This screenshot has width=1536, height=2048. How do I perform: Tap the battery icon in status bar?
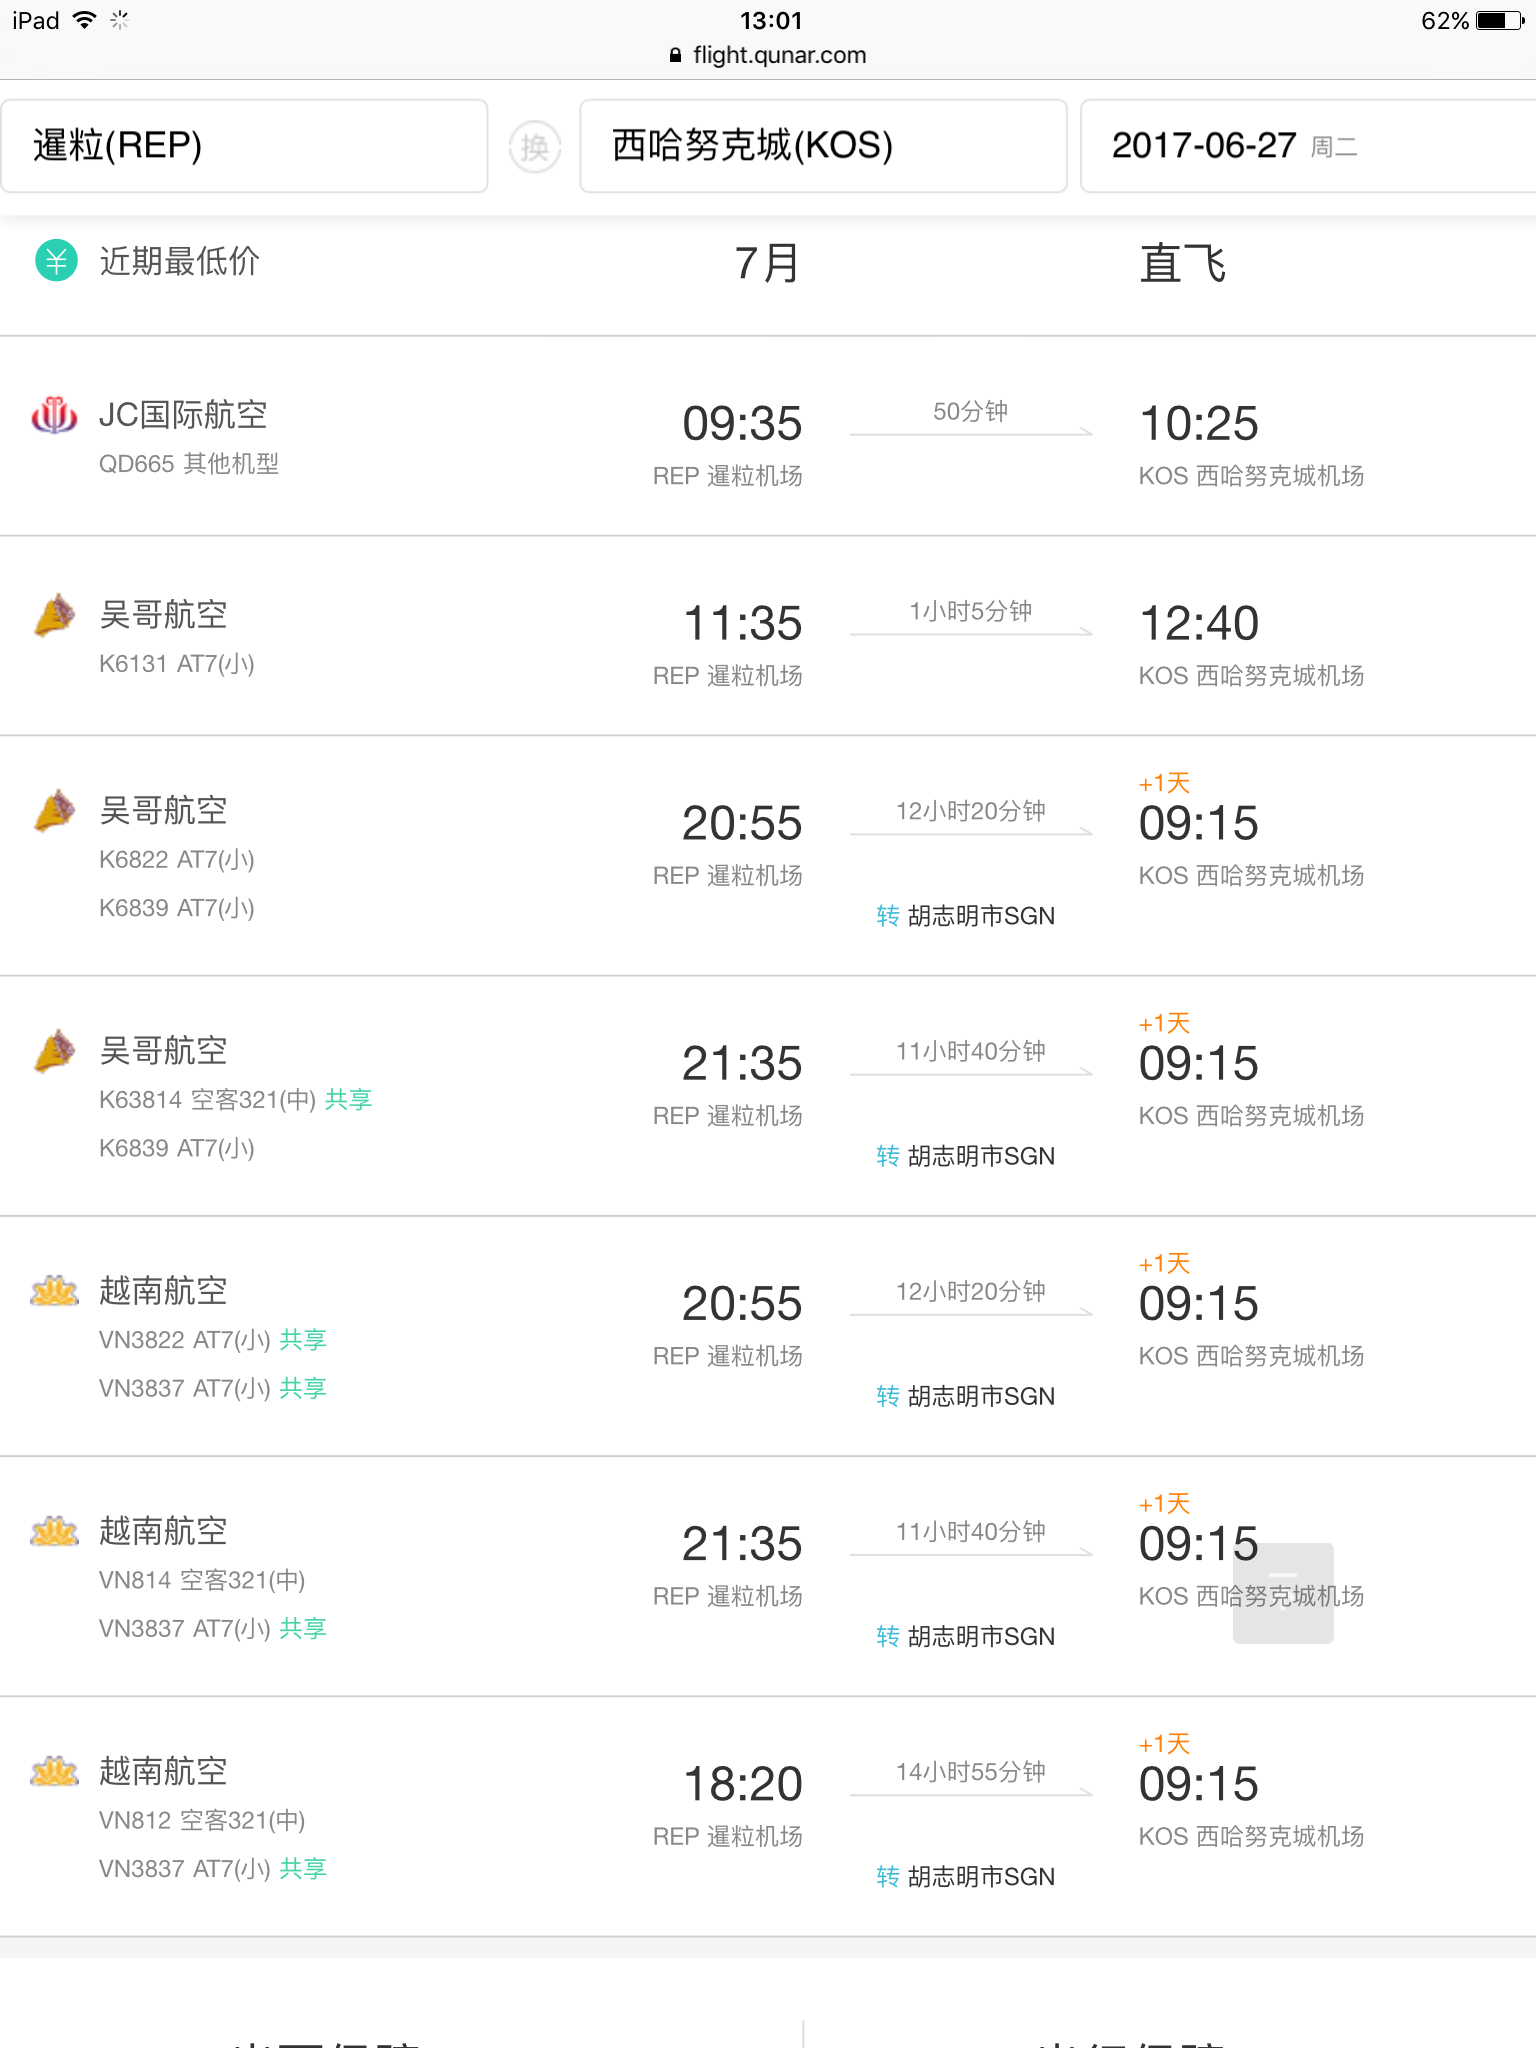pos(1500,20)
